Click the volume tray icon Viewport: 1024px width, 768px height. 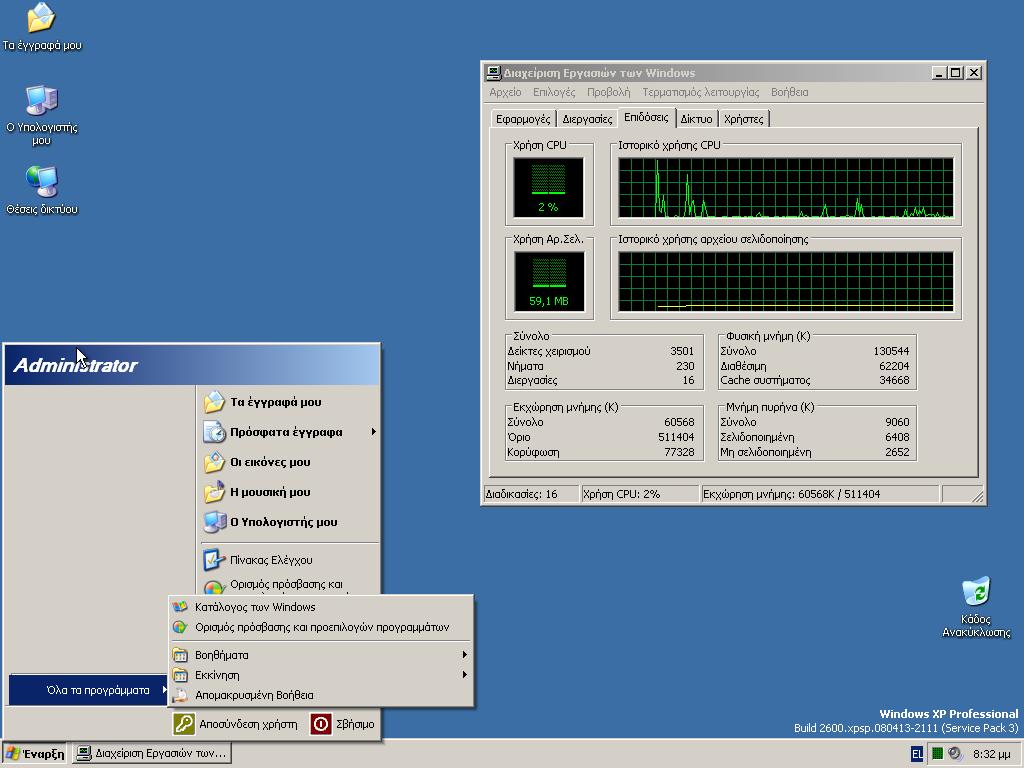coord(955,754)
